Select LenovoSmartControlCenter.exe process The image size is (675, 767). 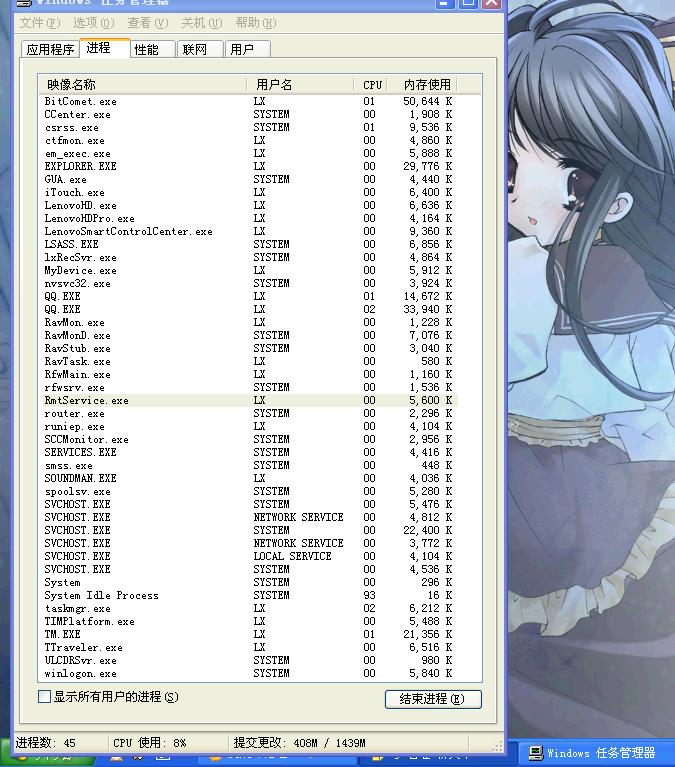tap(248, 231)
